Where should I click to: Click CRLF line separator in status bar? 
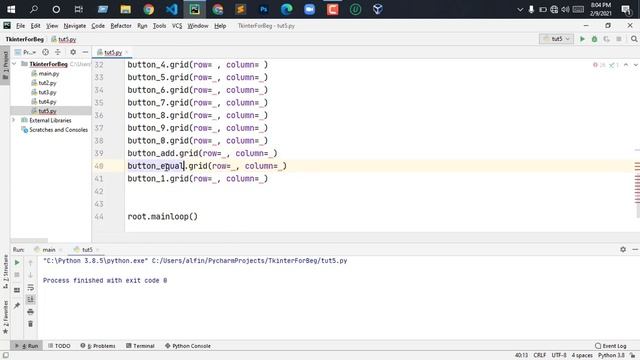point(540,356)
